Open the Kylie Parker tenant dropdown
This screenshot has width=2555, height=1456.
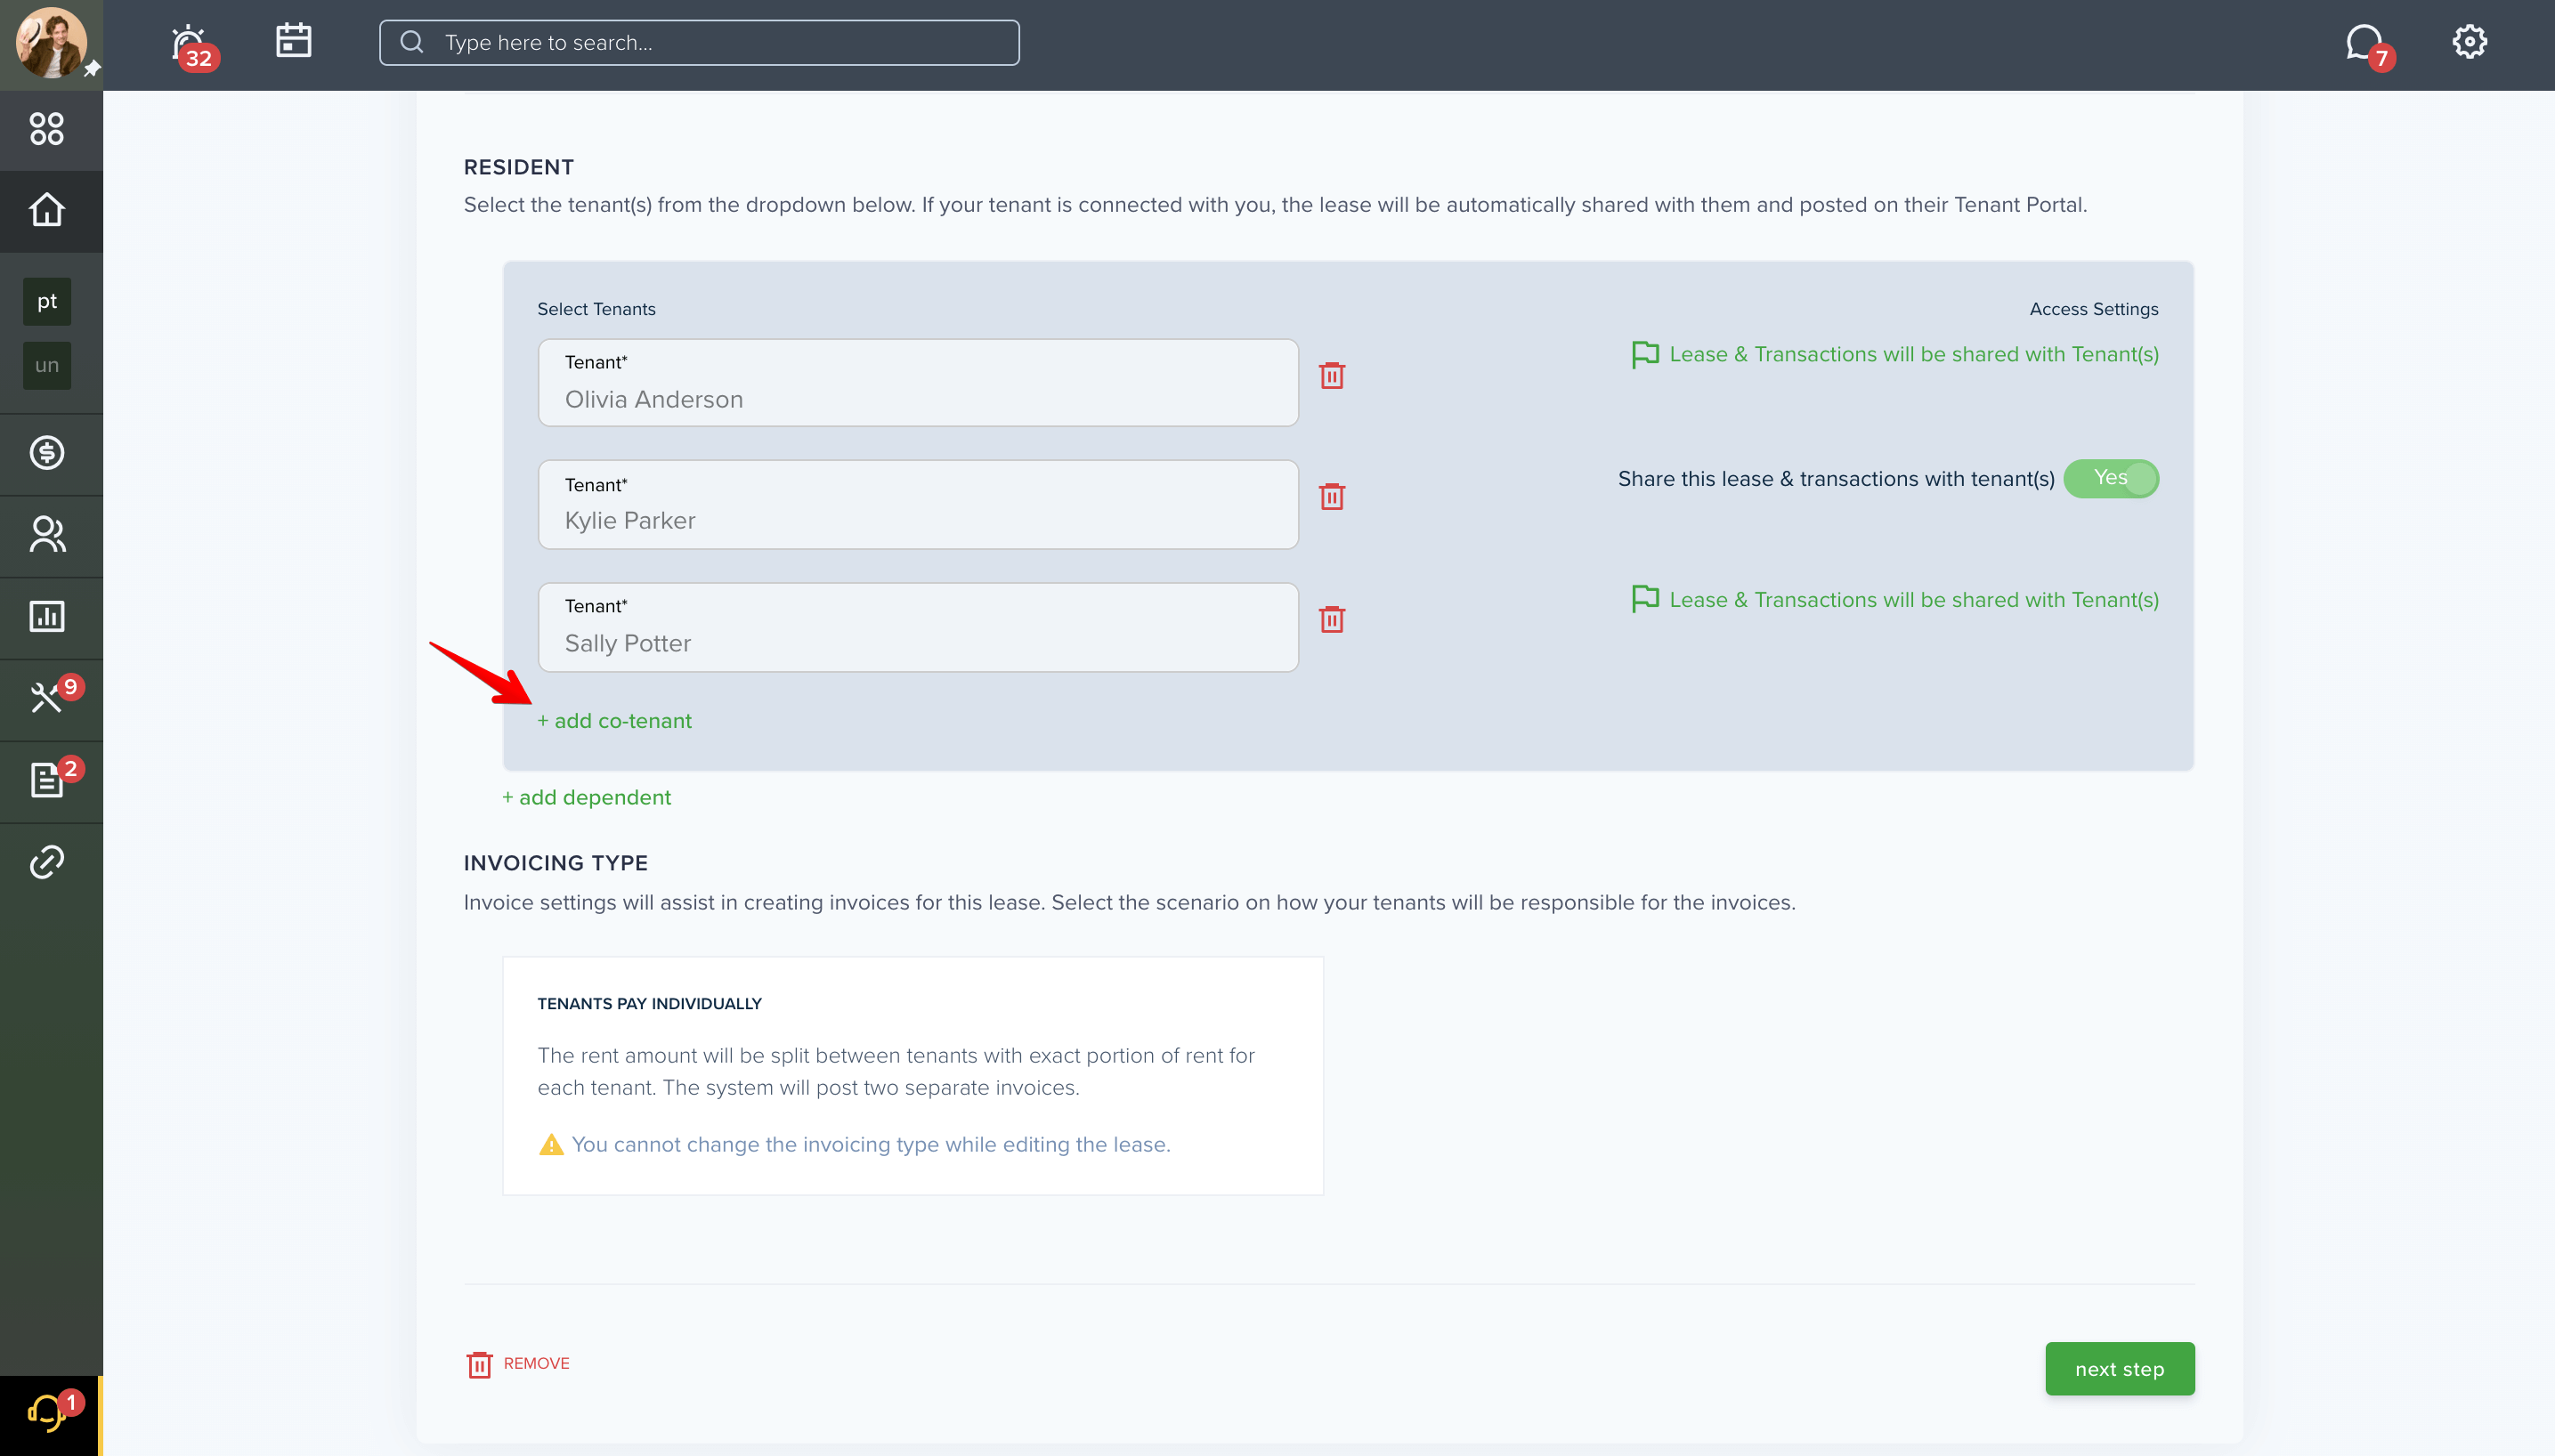click(x=918, y=505)
